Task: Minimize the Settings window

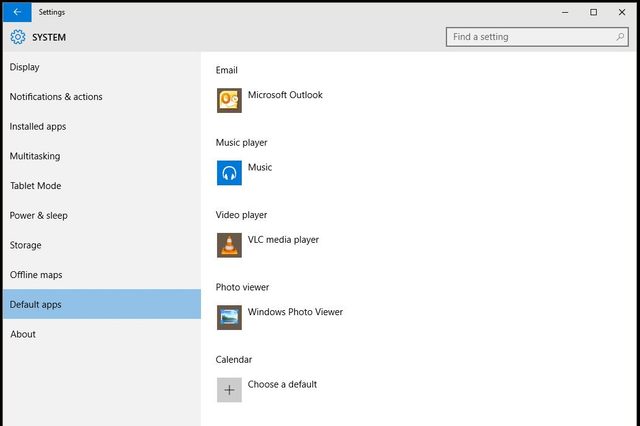Action: tap(565, 12)
